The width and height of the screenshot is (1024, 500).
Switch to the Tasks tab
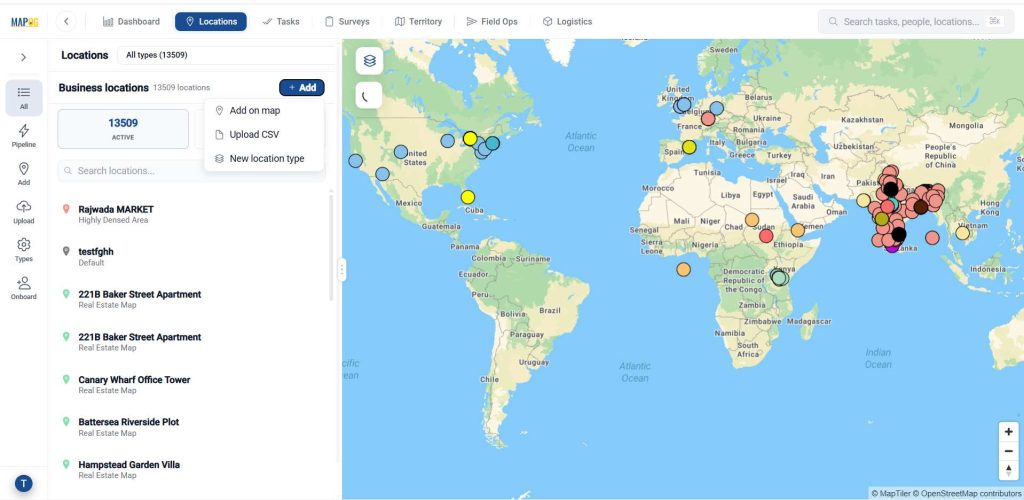[x=281, y=22]
